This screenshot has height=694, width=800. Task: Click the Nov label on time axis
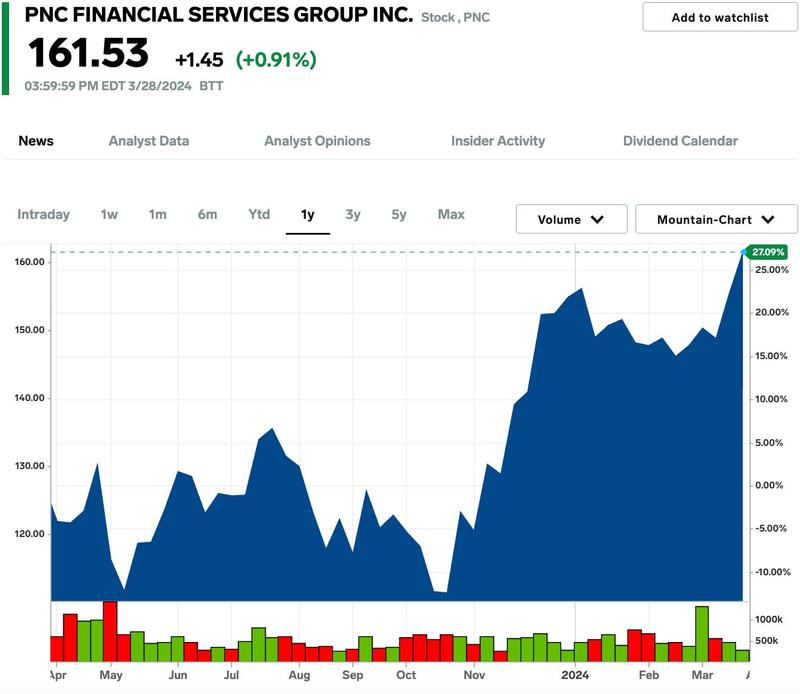pos(474,675)
